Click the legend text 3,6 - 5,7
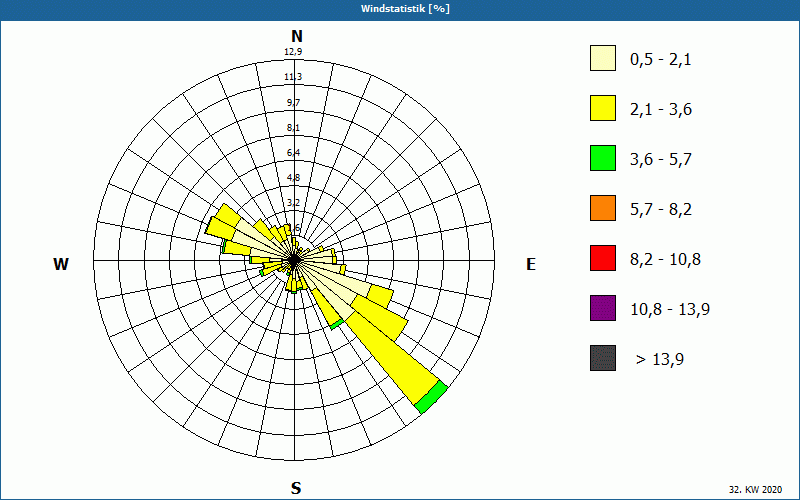Screen dimensions: 800x500 point(661,160)
